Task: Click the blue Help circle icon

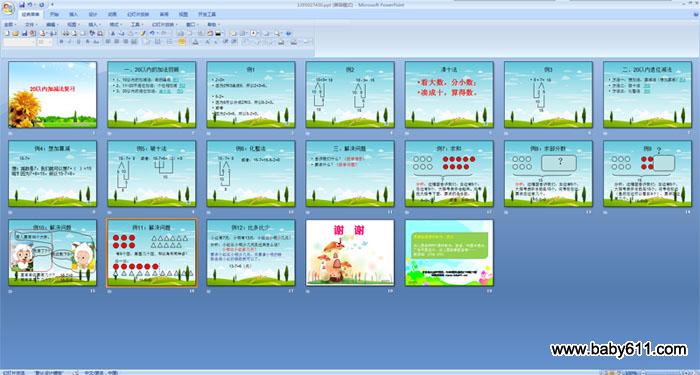Action: [288, 33]
